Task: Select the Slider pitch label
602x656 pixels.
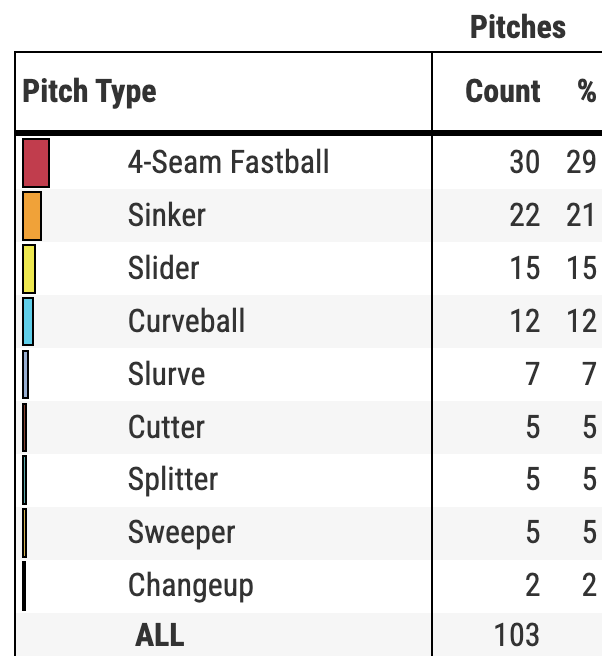Action: (x=164, y=268)
